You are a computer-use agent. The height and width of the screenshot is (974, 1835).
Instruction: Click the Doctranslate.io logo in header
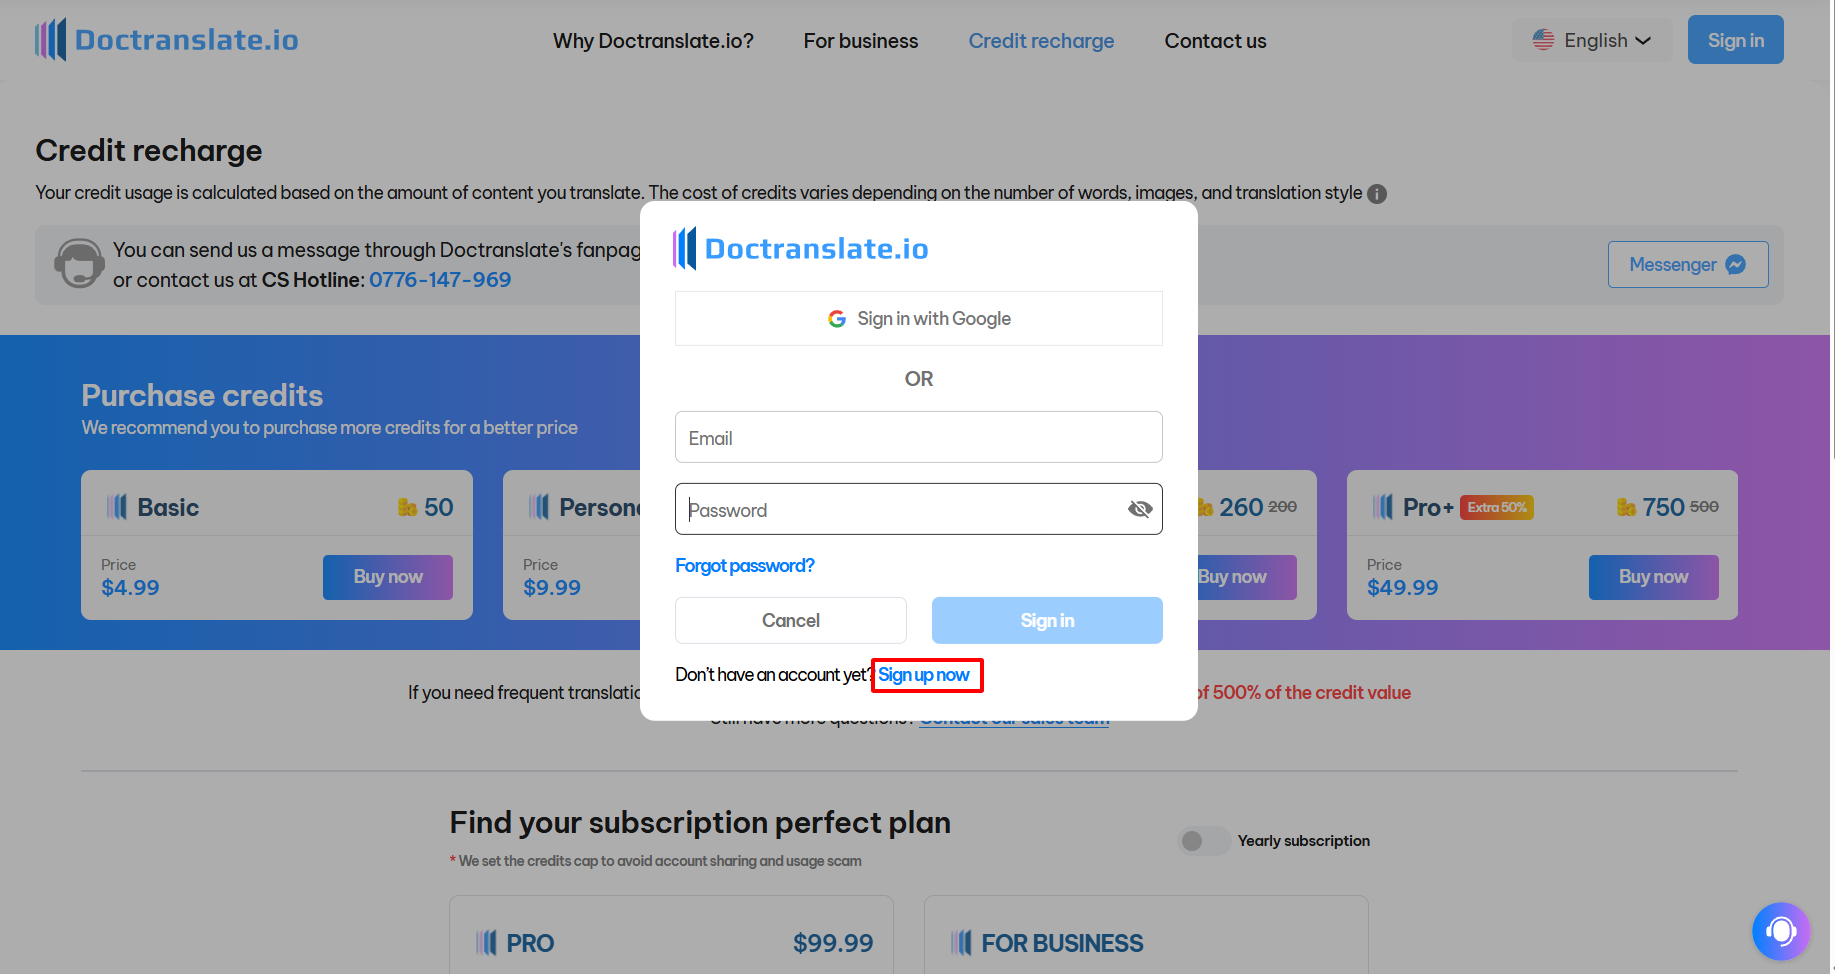(166, 40)
